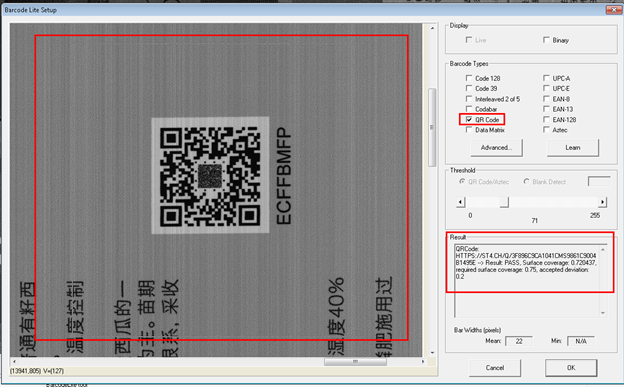Image resolution: width=624 pixels, height=388 pixels.
Task: Enable Code 128 barcode type
Action: coord(469,78)
